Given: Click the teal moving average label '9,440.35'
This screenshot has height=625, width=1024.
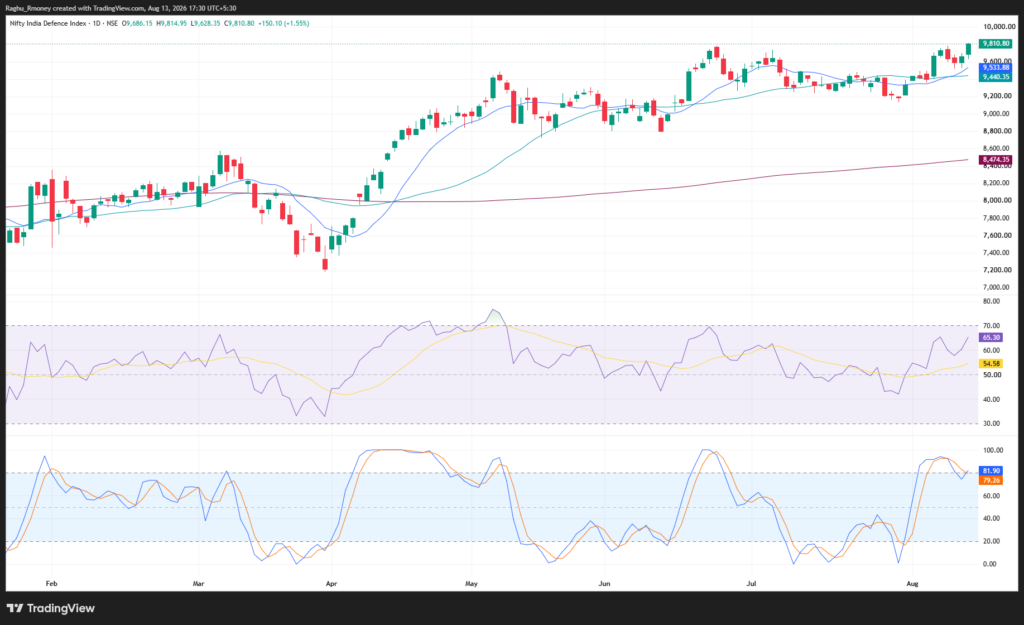Looking at the screenshot, I should pos(996,77).
